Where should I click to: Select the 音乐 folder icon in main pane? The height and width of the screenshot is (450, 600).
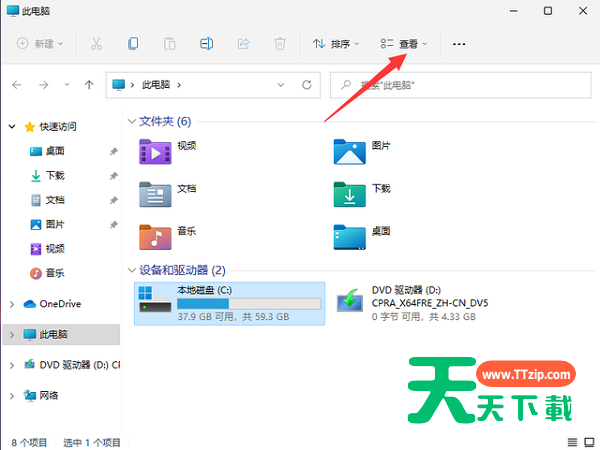[x=155, y=237]
